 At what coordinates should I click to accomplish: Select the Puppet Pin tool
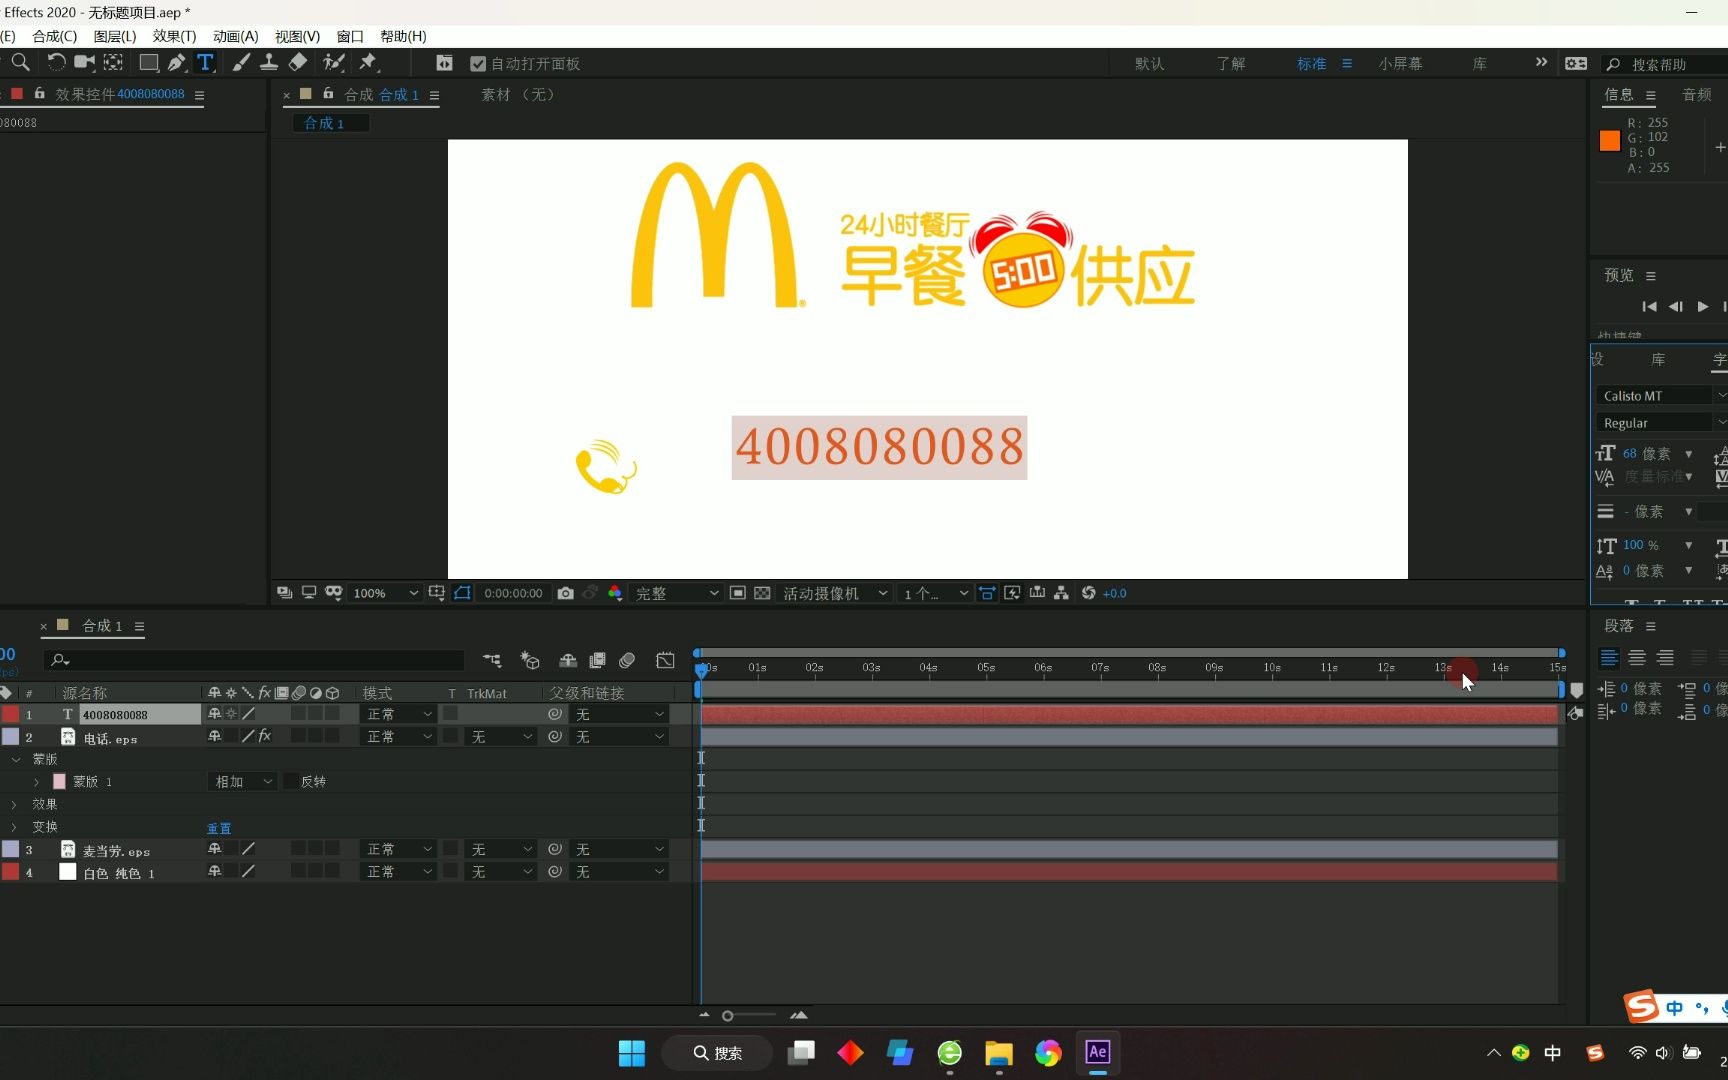coord(368,62)
